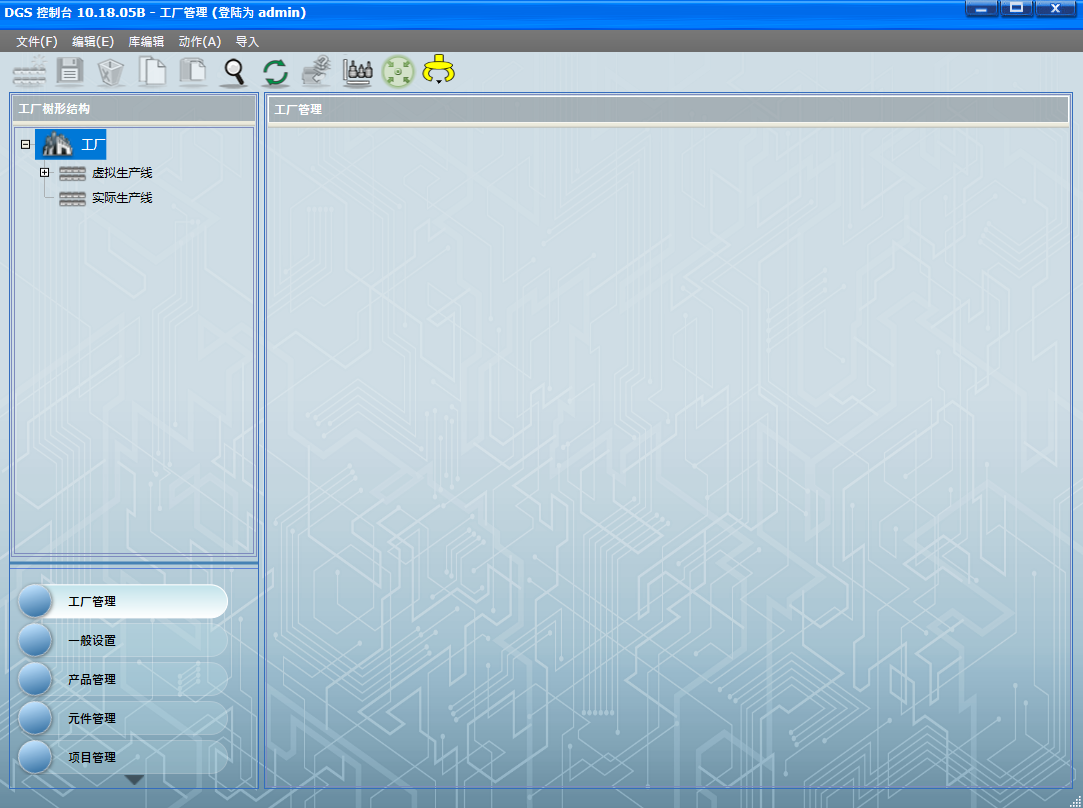
Task: Click the yellow robot gripper icon
Action: [x=438, y=71]
